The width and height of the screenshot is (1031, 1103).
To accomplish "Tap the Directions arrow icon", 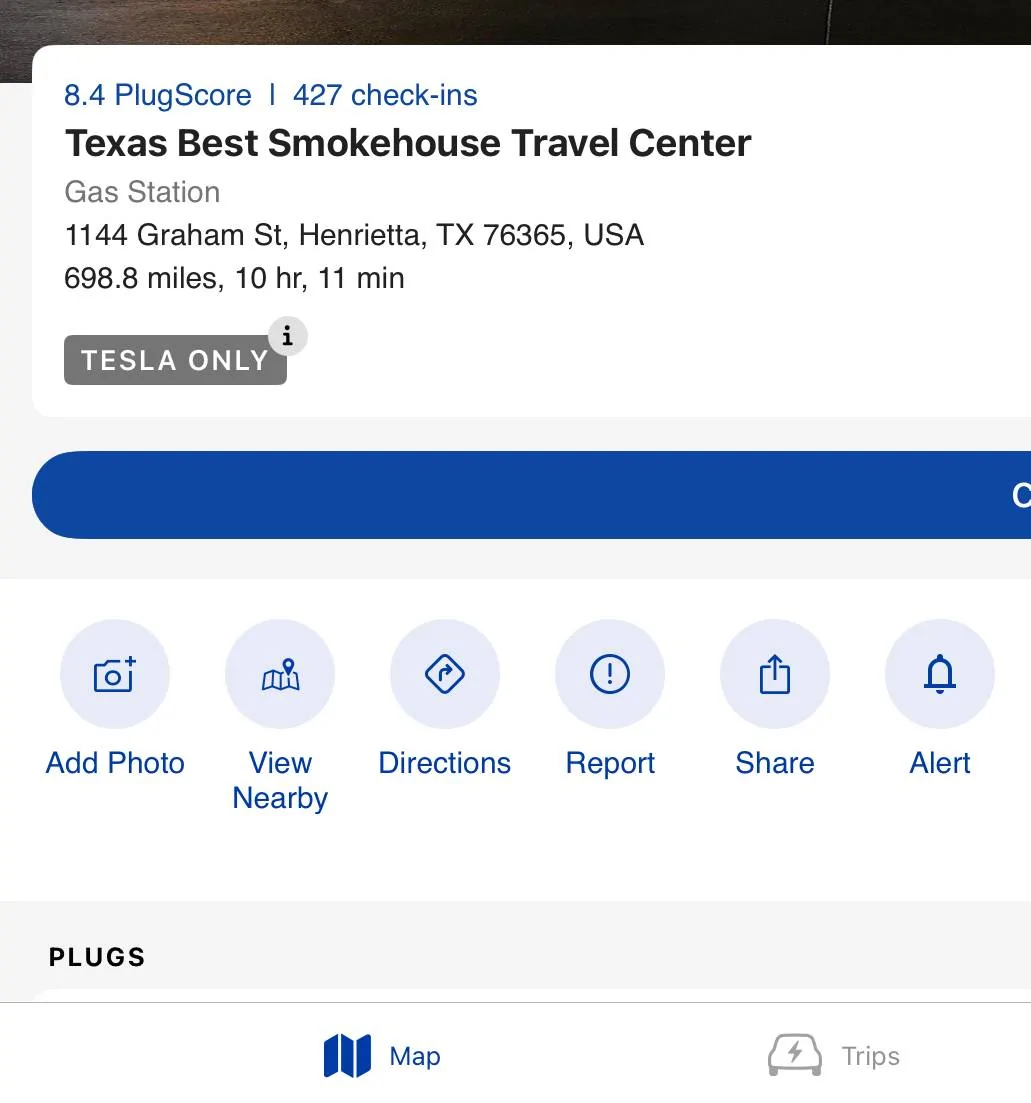I will [445, 675].
